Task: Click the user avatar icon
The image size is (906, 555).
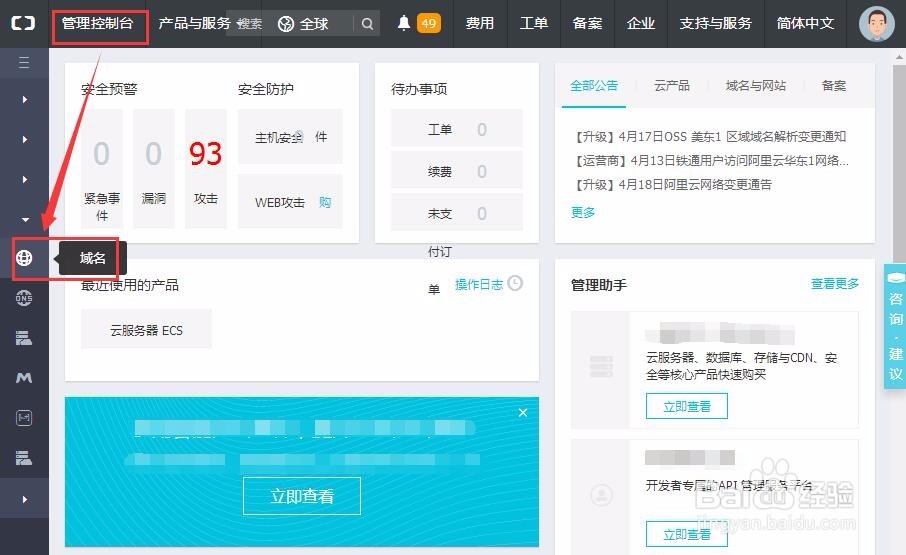Action: [877, 24]
